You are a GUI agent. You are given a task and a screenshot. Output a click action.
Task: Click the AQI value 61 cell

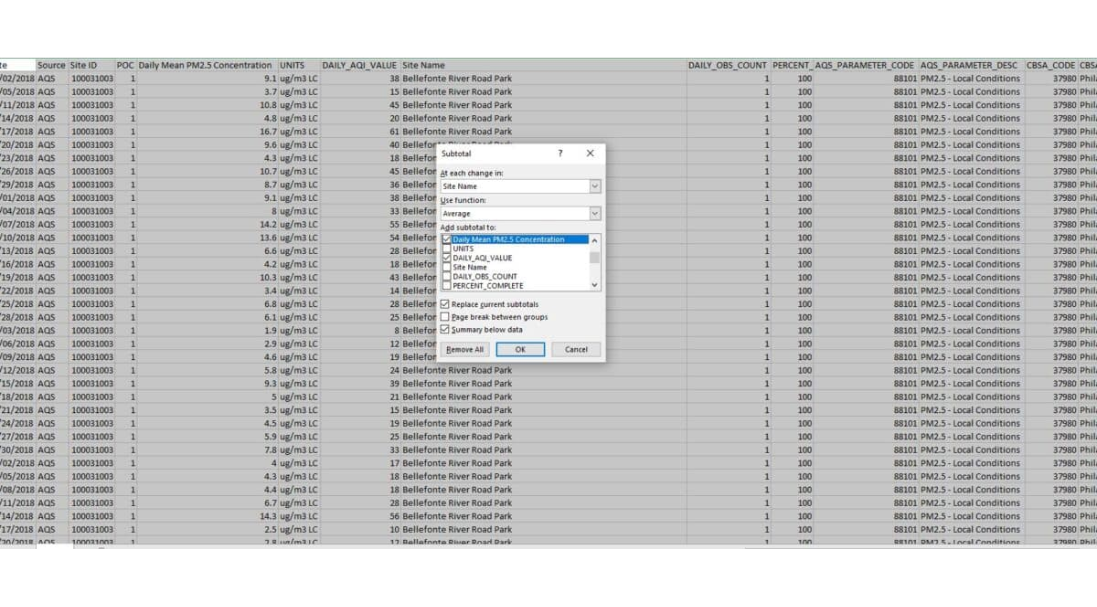point(360,131)
